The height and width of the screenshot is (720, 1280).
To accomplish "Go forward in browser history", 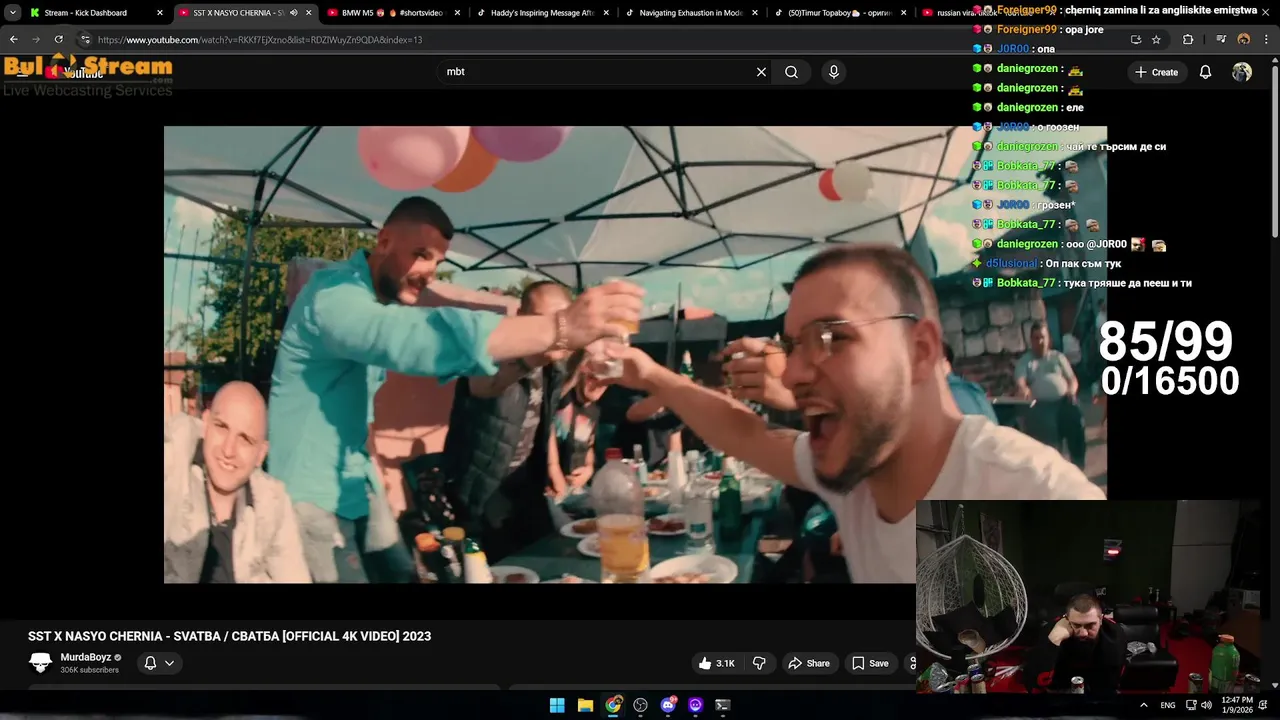I will [36, 40].
